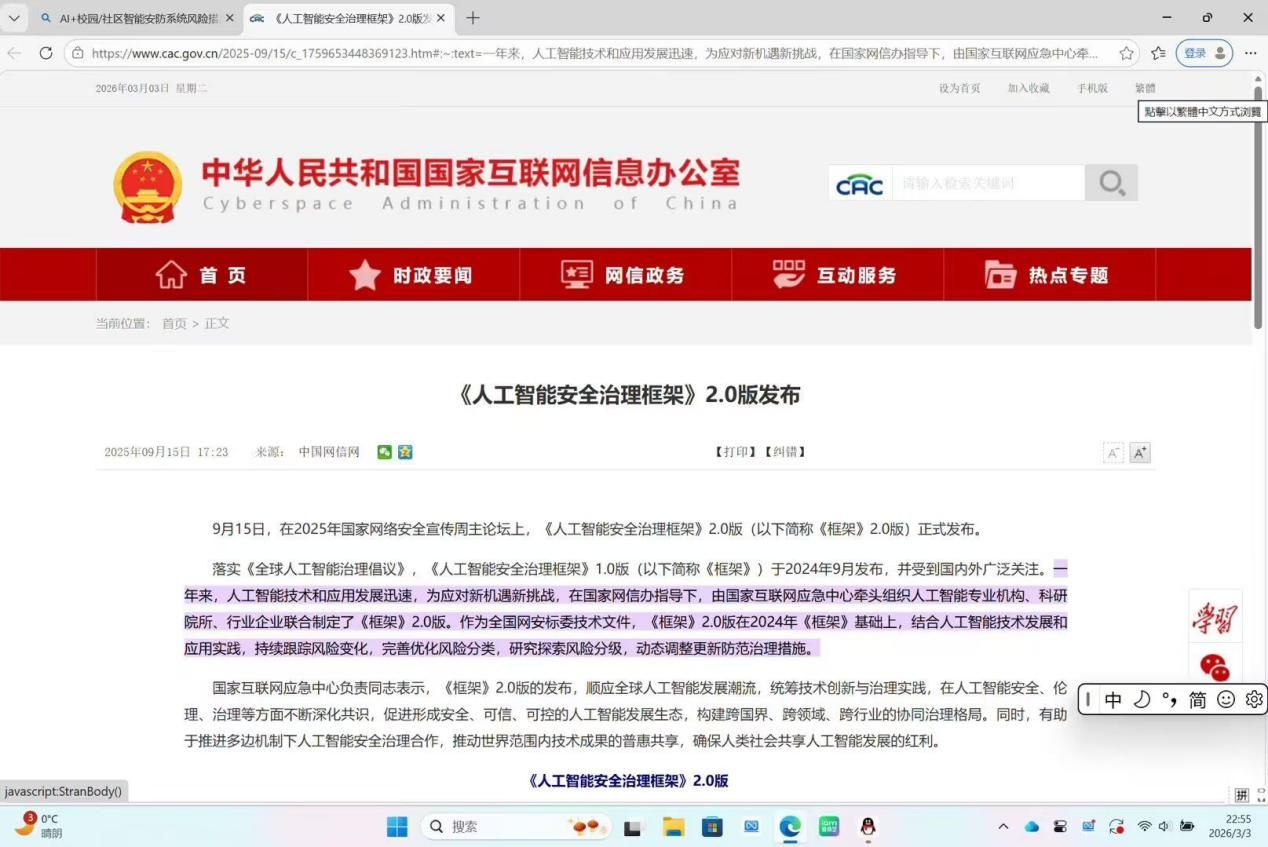Decrease font size with A- button
The width and height of the screenshot is (1268, 847).
(x=1113, y=453)
